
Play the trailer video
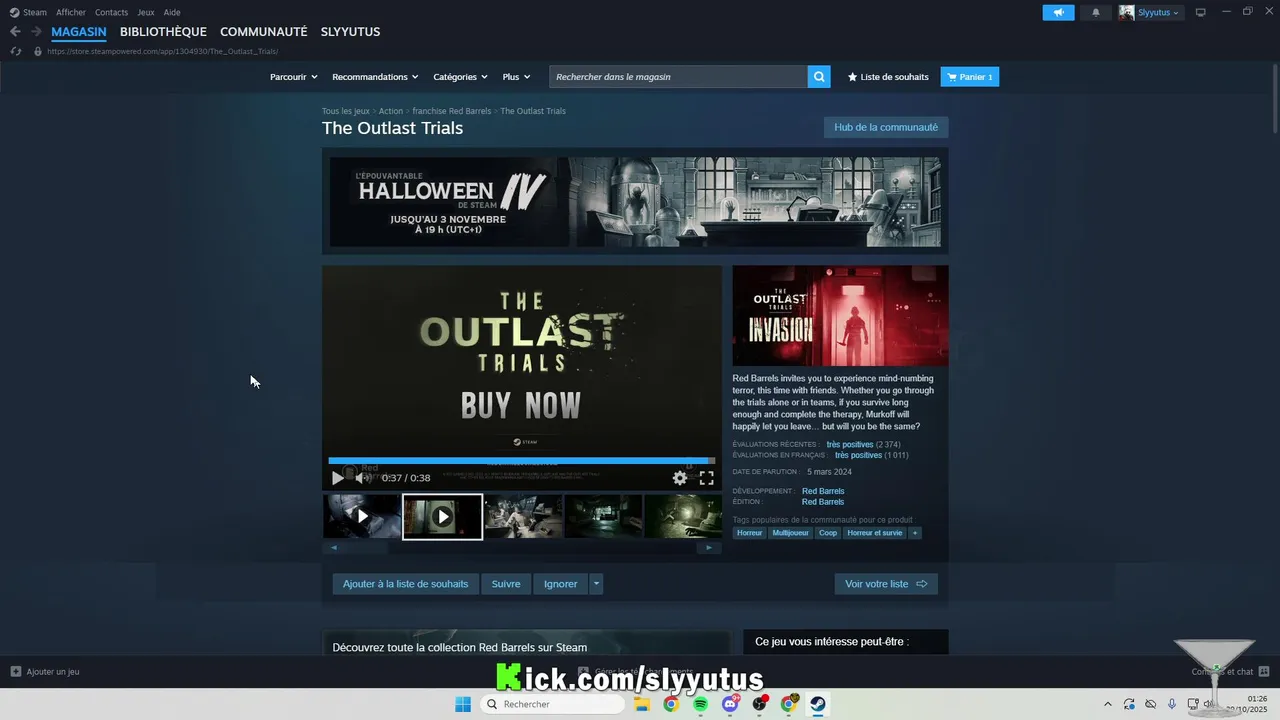[337, 478]
